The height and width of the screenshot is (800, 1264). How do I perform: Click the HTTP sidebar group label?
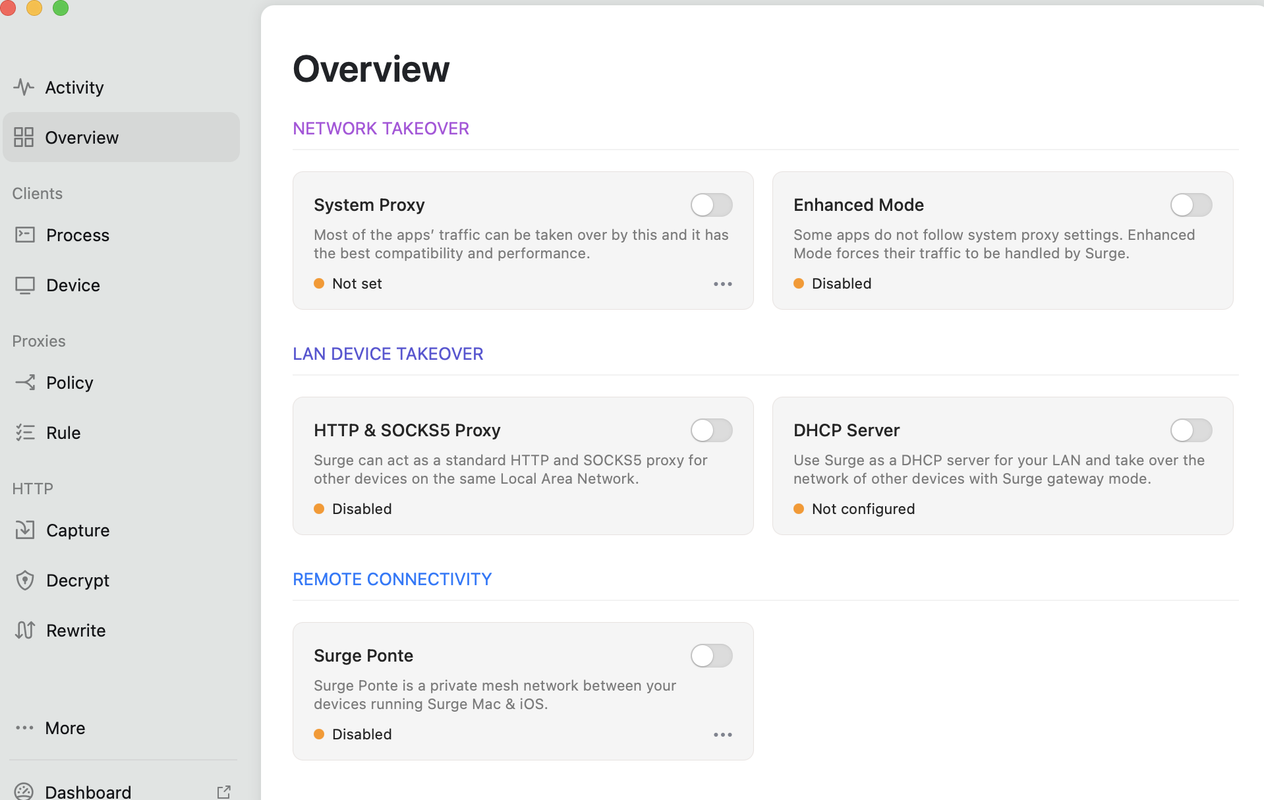point(32,489)
